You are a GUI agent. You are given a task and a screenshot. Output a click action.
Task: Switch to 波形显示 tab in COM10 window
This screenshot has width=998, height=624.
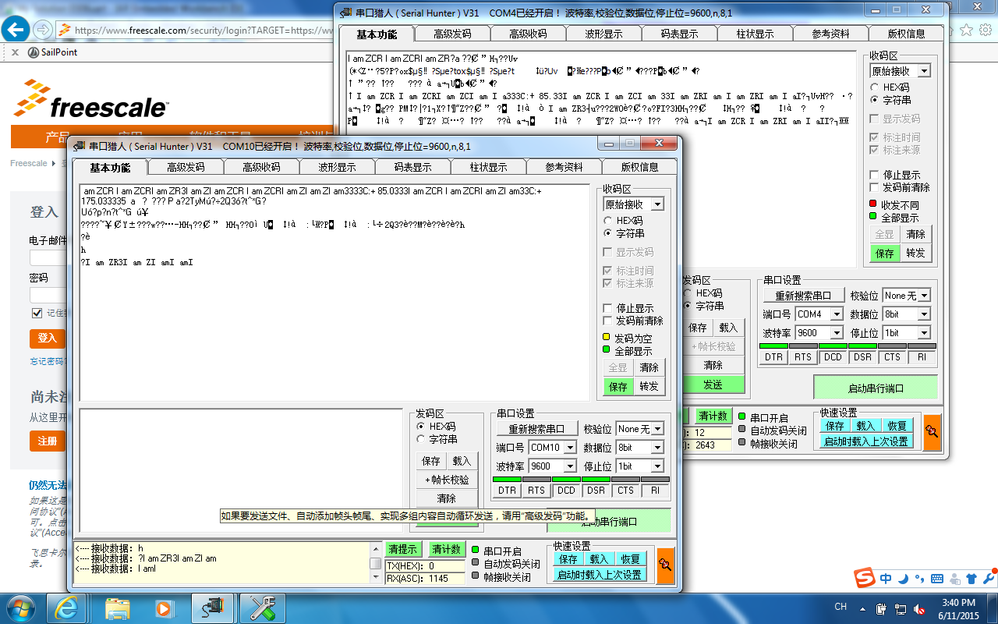337,167
